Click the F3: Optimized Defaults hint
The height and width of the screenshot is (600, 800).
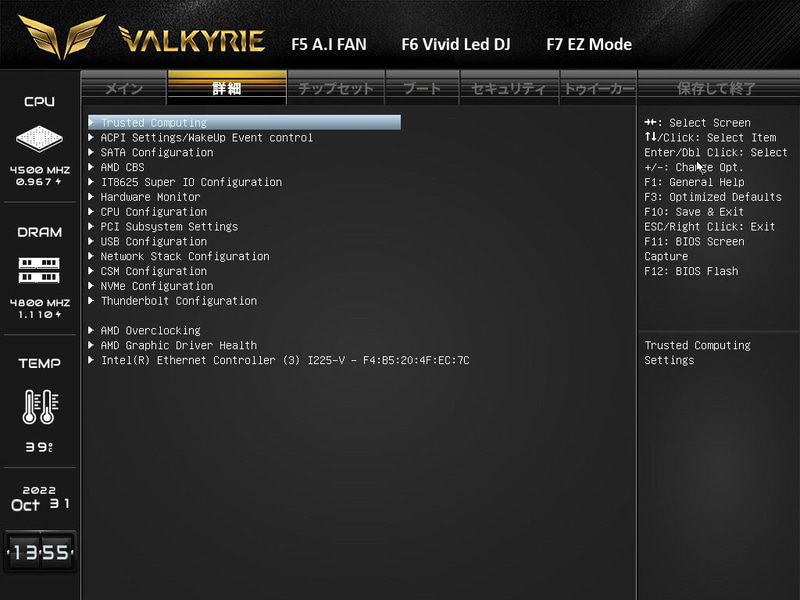(x=713, y=197)
